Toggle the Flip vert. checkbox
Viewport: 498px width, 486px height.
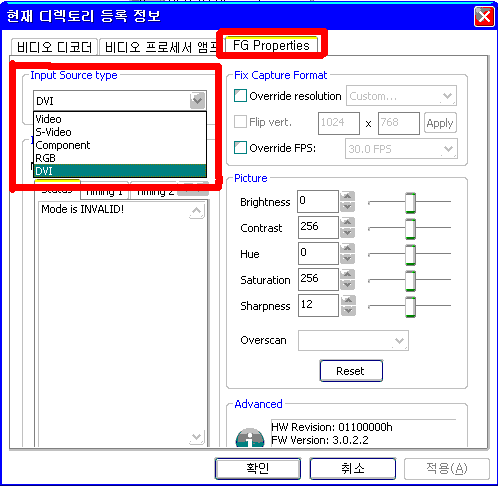click(240, 122)
